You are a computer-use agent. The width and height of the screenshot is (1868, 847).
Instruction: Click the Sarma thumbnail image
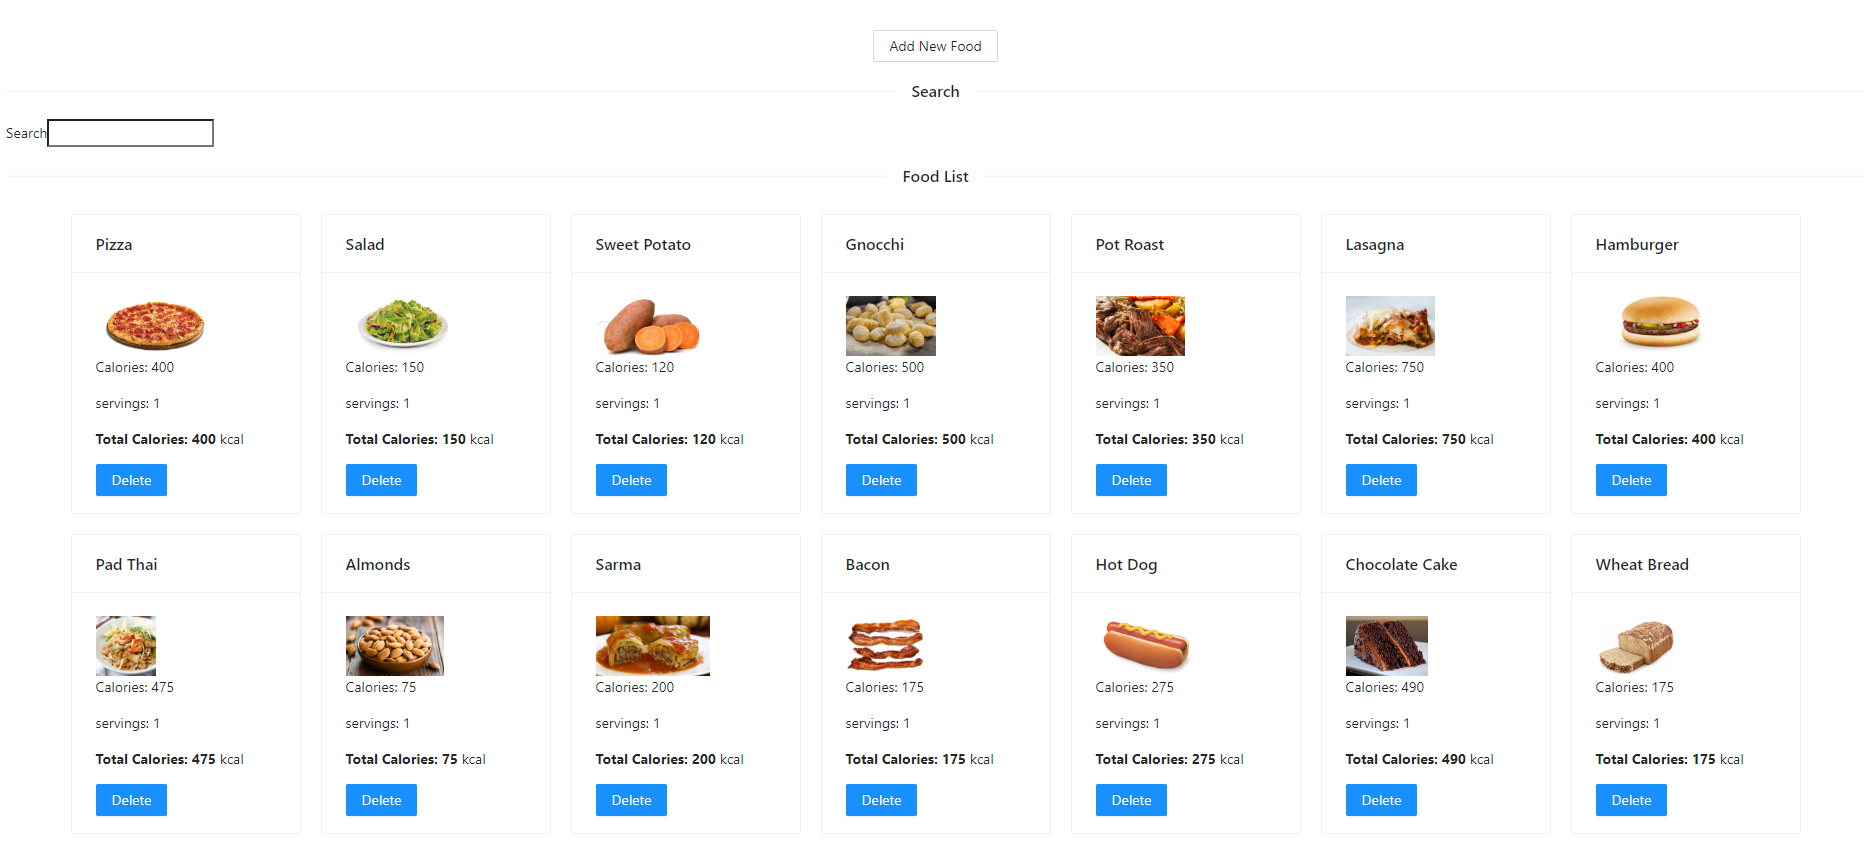[652, 645]
